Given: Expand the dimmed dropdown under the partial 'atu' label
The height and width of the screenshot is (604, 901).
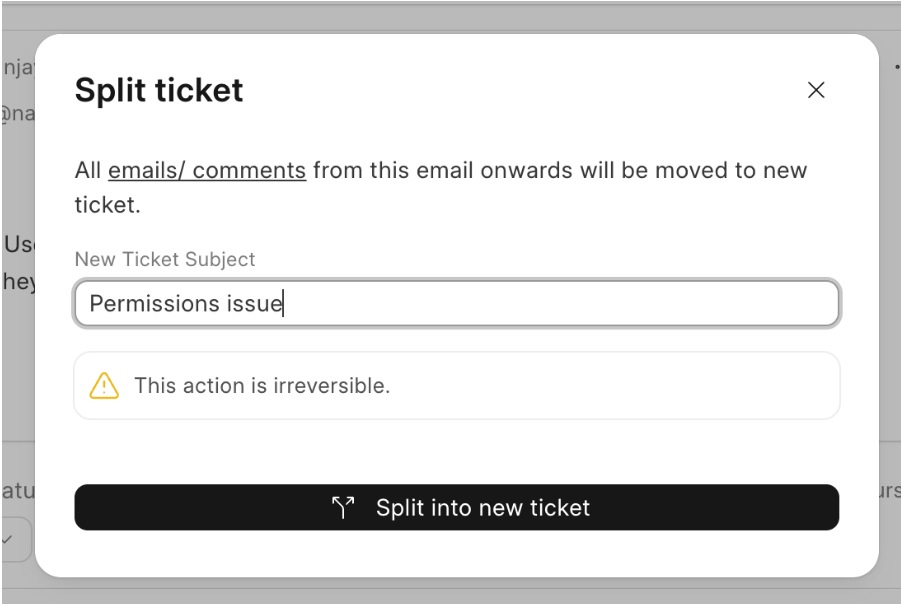Looking at the screenshot, I should [16, 540].
